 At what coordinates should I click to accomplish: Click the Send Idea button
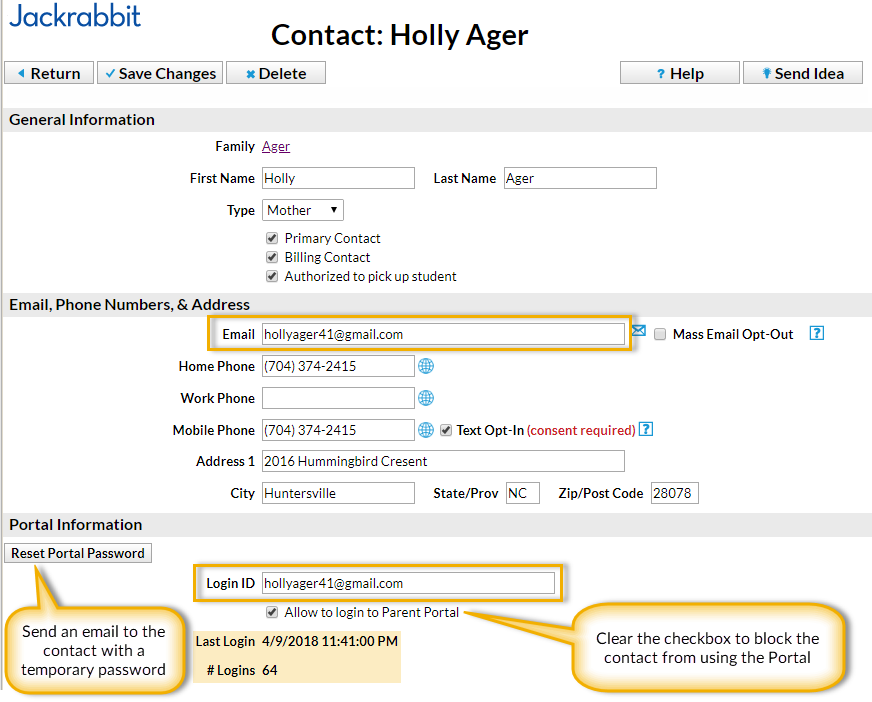tap(802, 73)
